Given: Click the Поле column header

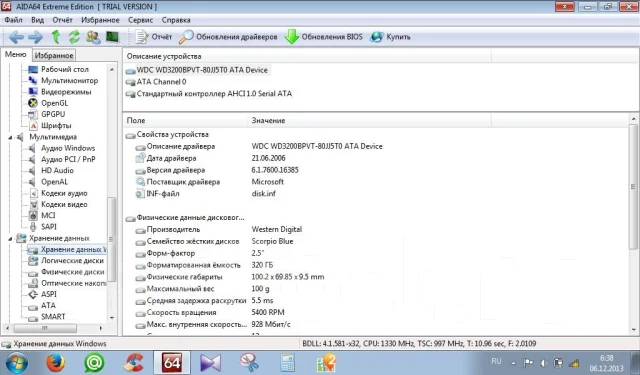Looking at the screenshot, I should tap(185, 121).
